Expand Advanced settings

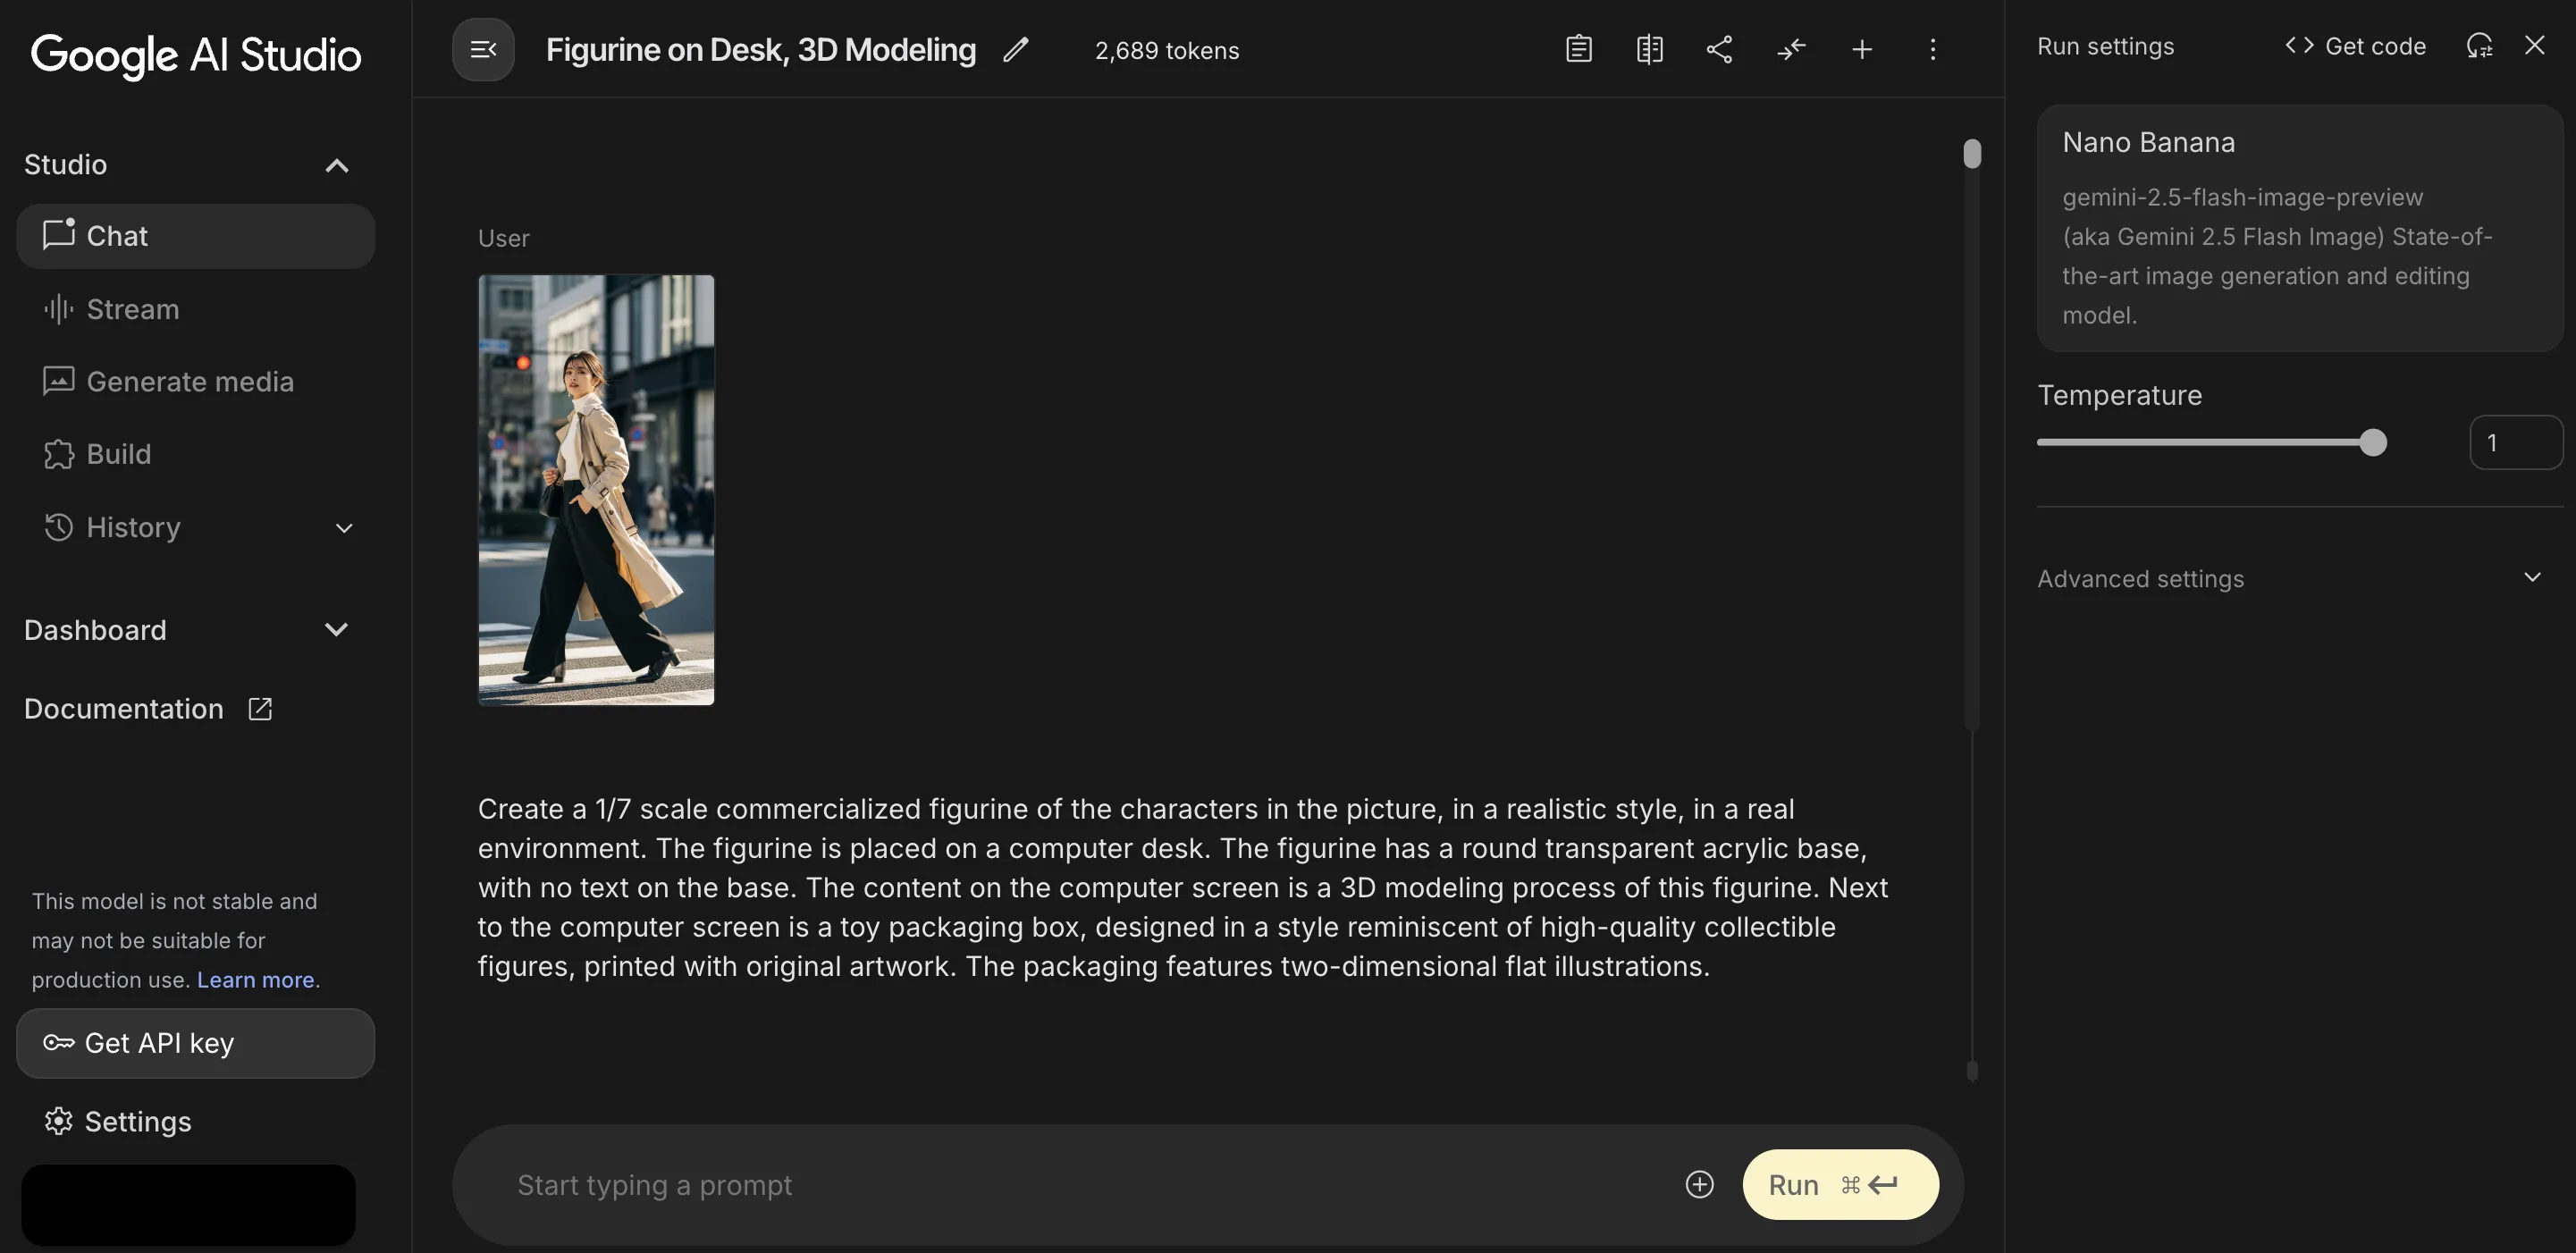[x=2531, y=578]
